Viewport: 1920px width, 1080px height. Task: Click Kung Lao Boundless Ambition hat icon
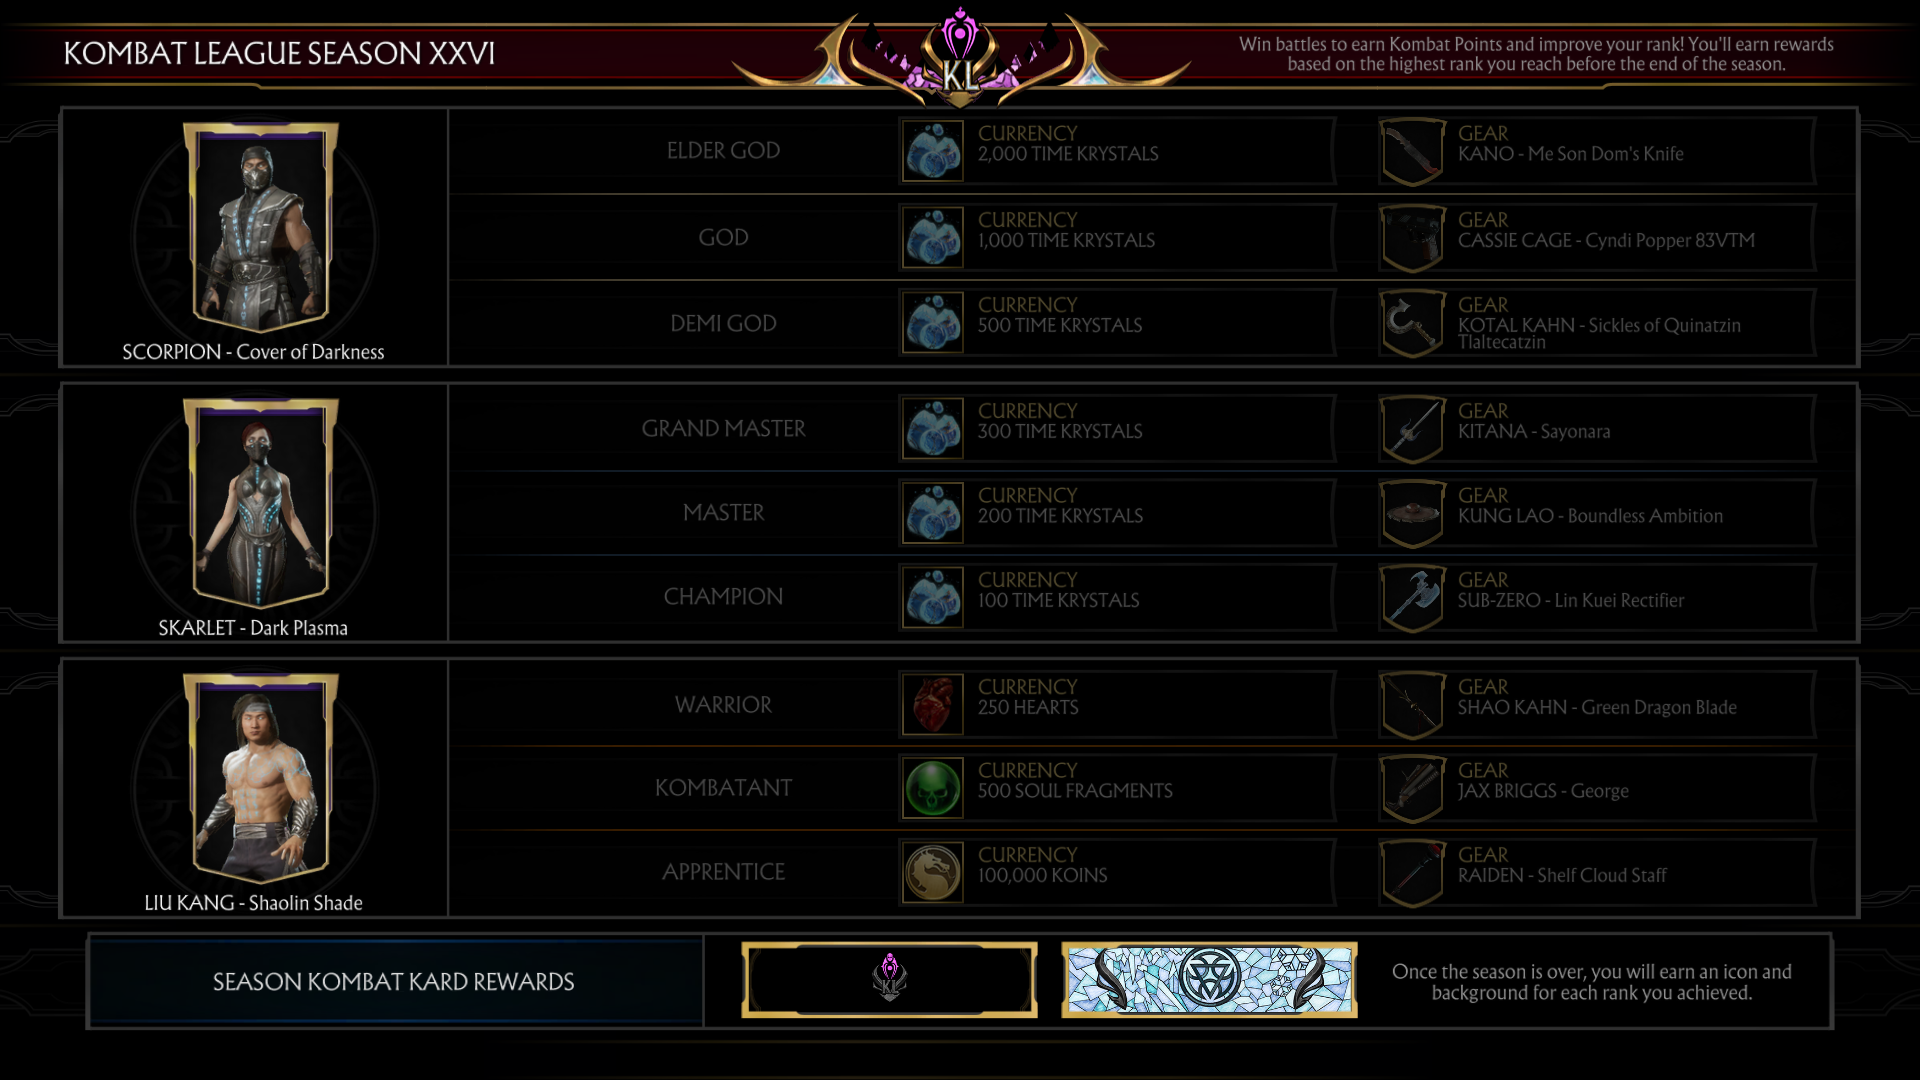click(1412, 514)
